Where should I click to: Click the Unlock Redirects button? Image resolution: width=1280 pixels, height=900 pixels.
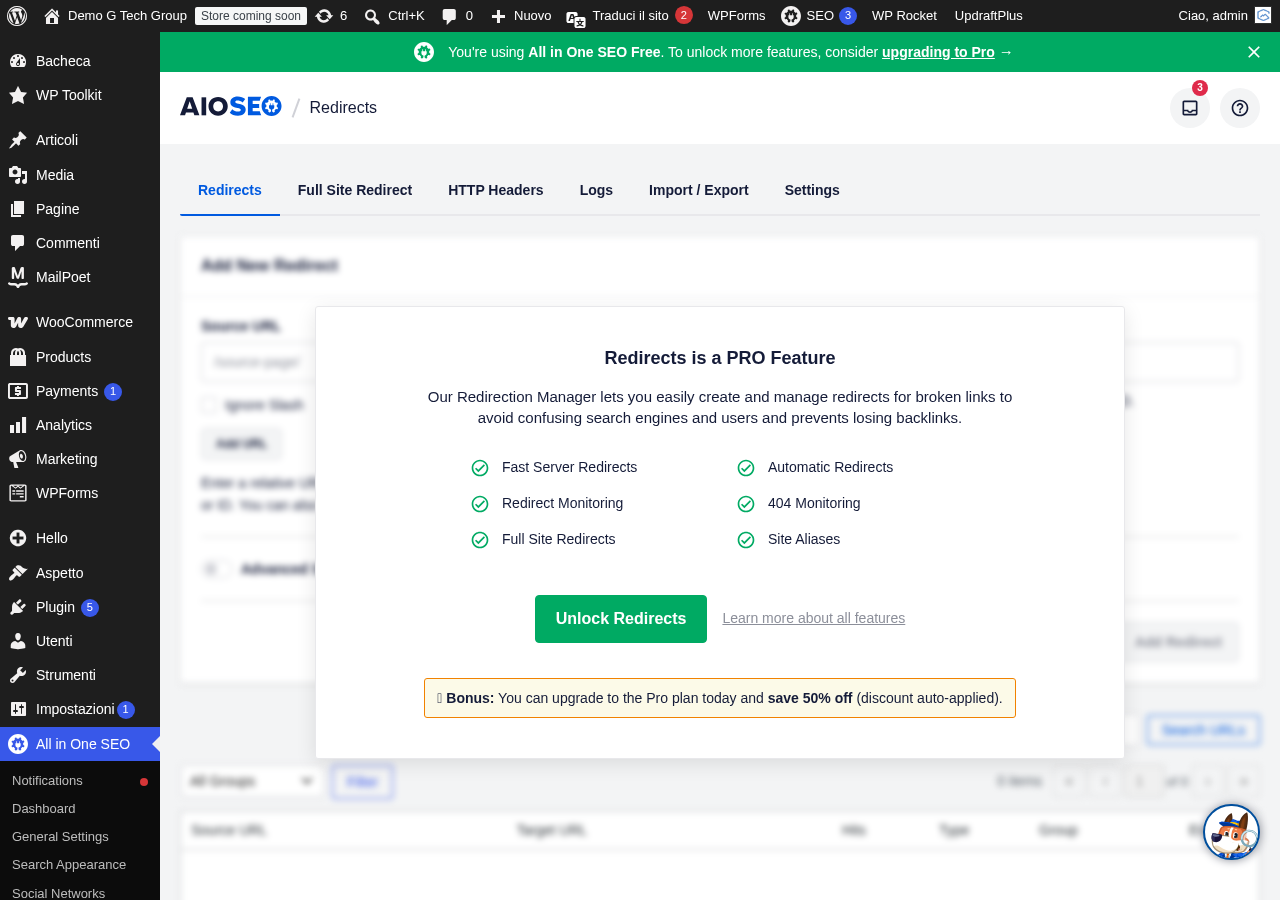[x=621, y=619]
